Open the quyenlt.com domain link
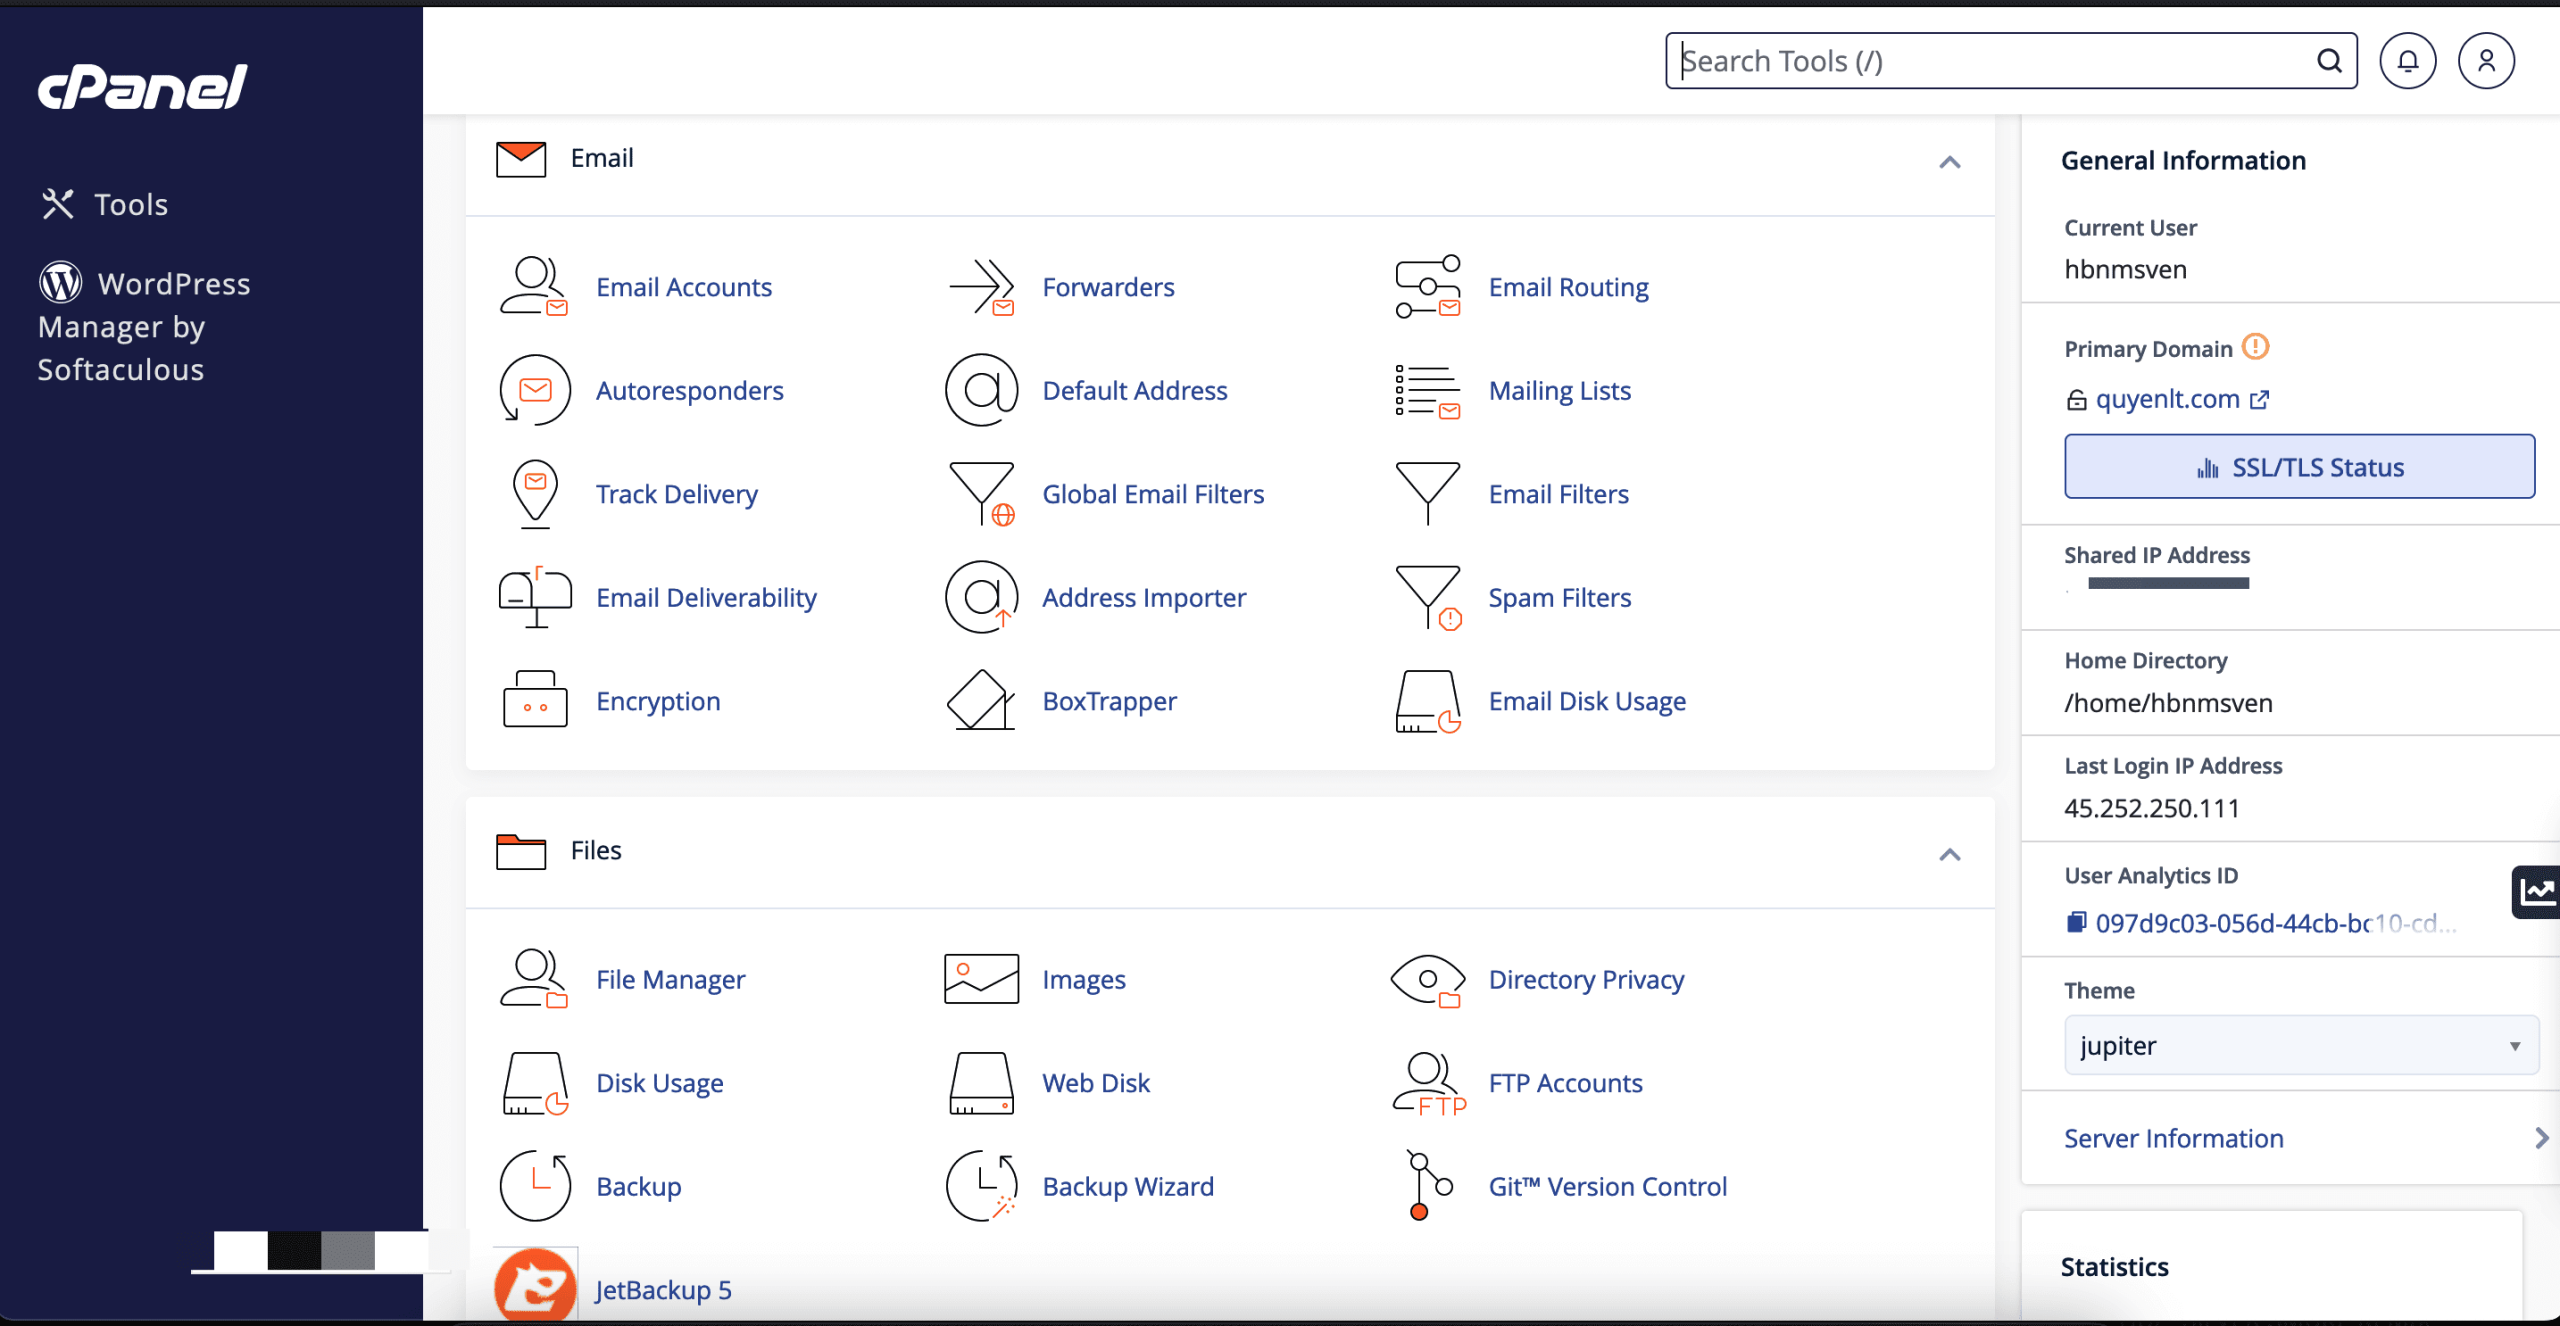 coord(2167,399)
